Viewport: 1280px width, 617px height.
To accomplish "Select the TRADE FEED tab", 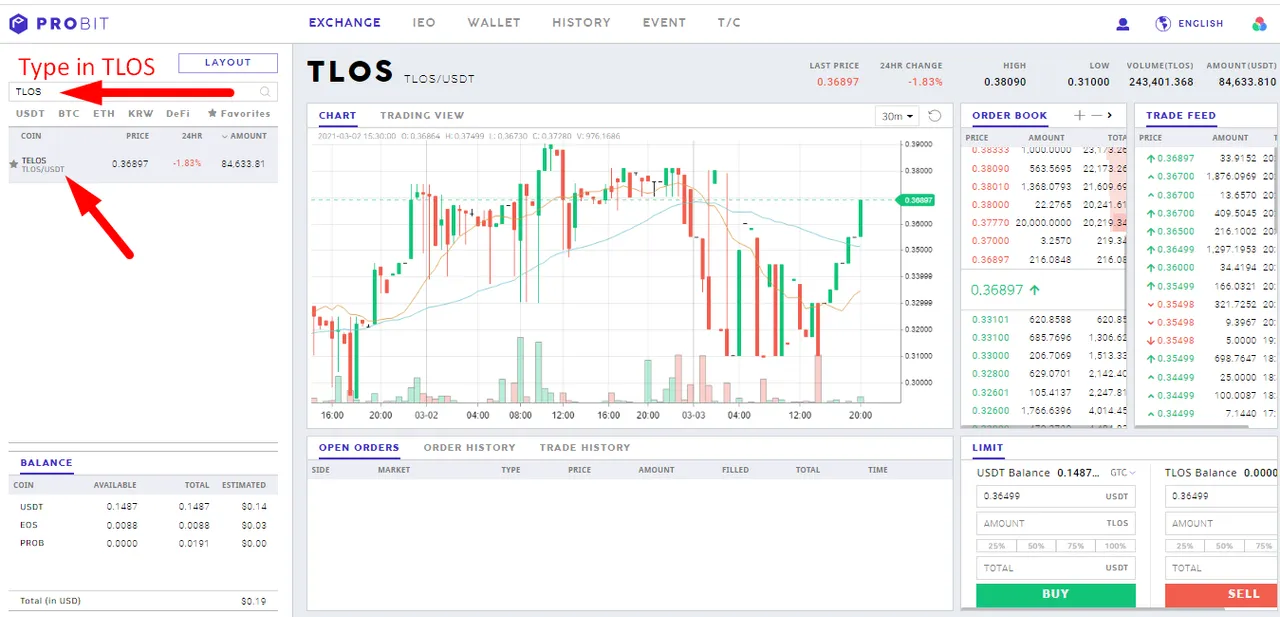I will [1181, 116].
